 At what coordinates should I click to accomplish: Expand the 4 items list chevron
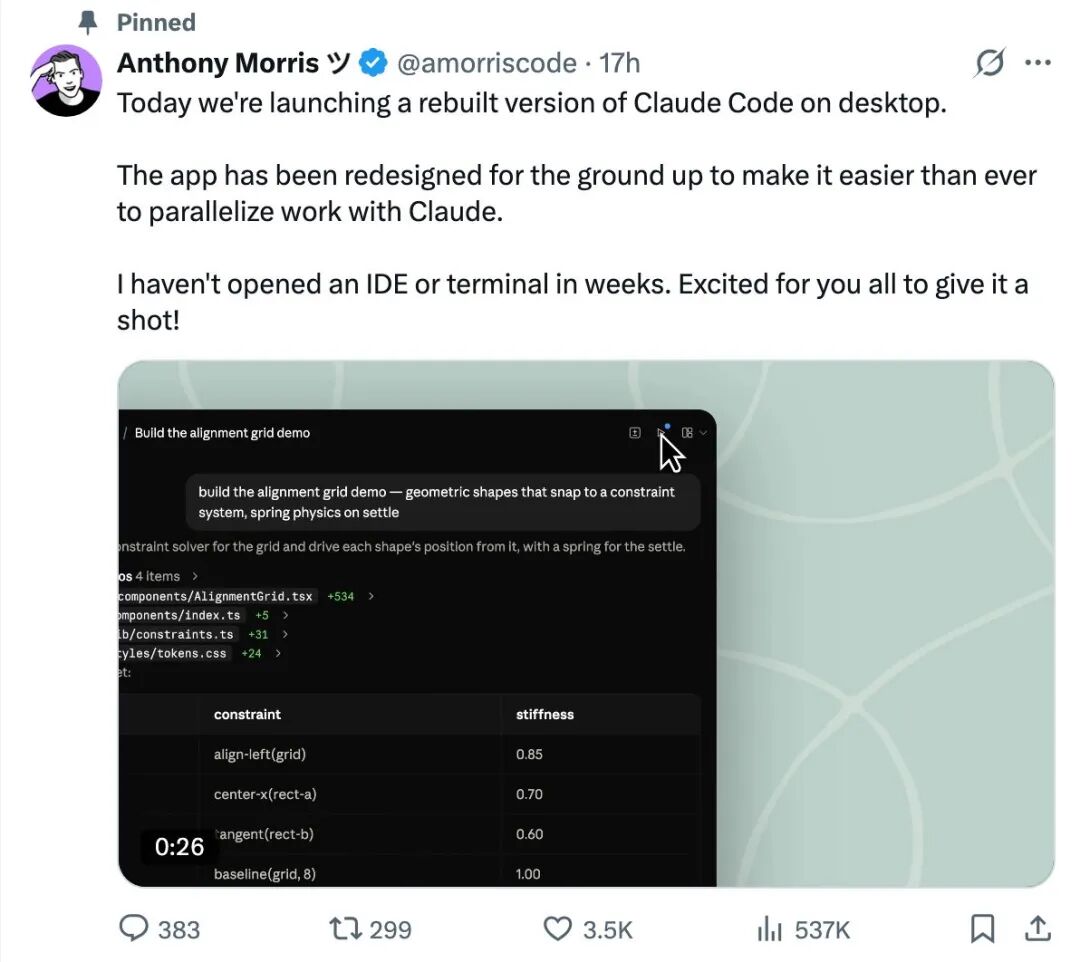coord(195,576)
